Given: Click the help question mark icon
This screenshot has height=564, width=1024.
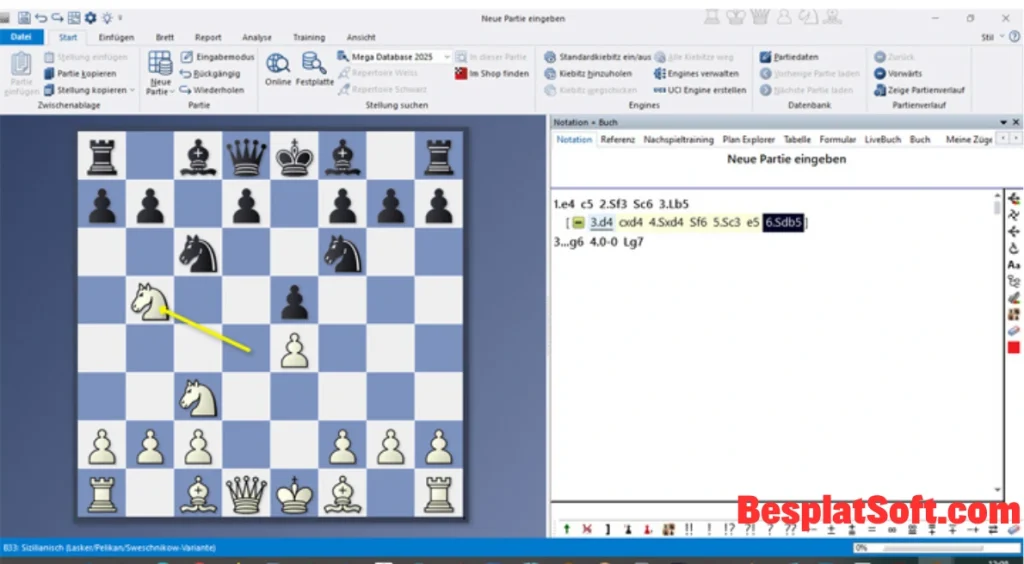Looking at the screenshot, I should pyautogui.click(x=1015, y=37).
